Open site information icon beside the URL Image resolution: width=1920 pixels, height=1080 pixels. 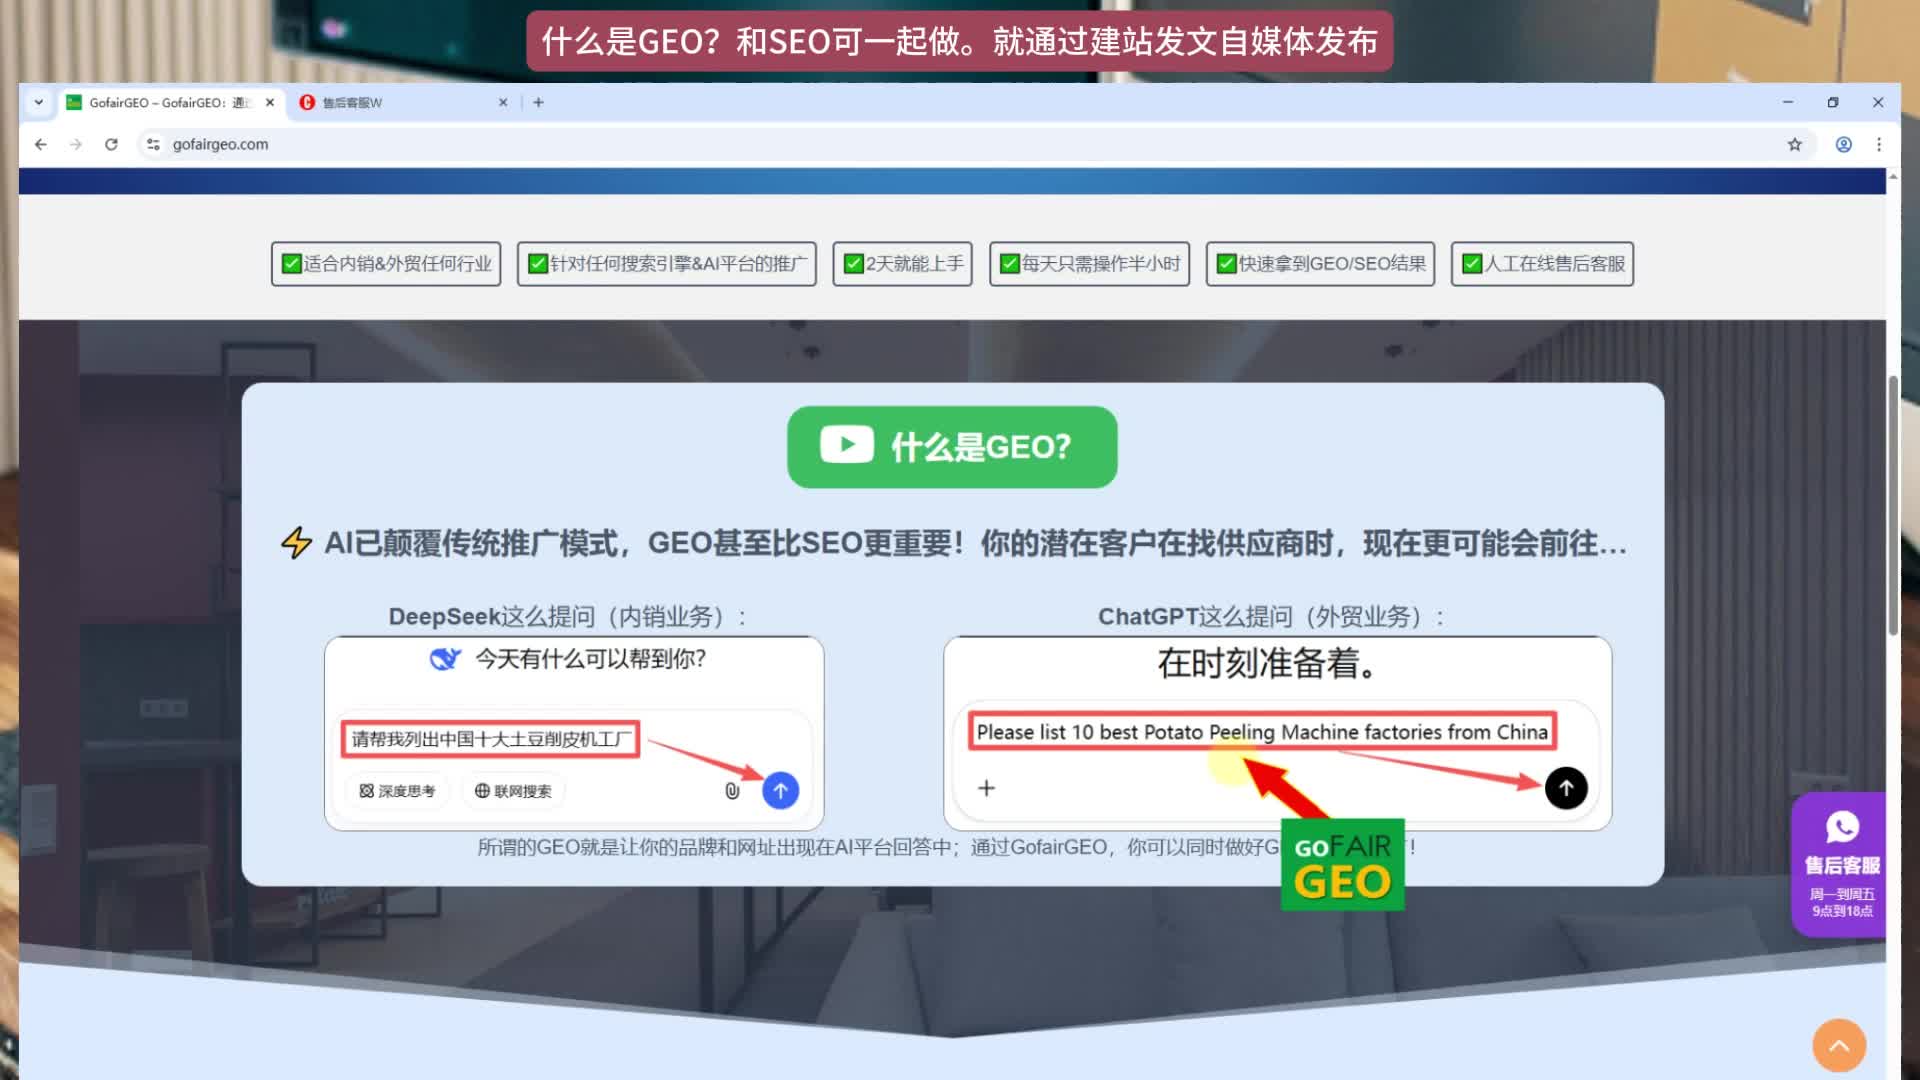click(153, 144)
